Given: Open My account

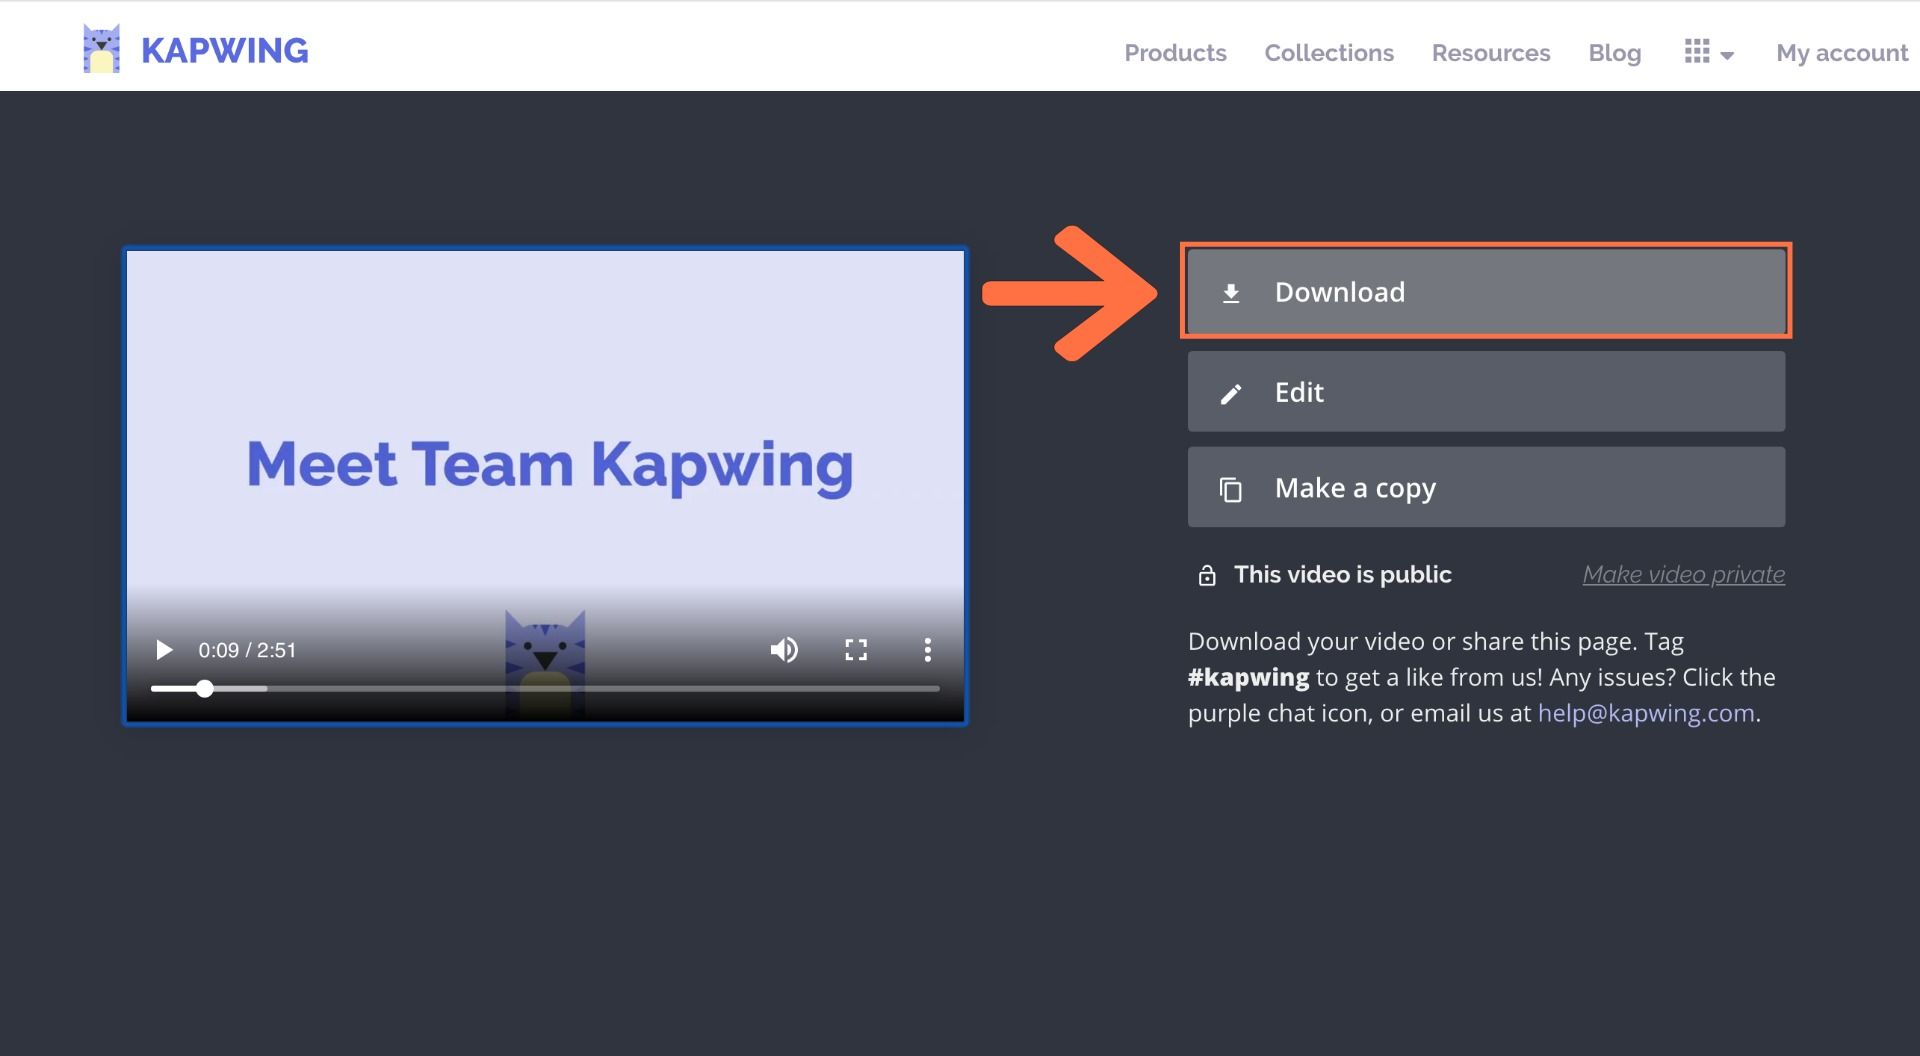Looking at the screenshot, I should coord(1841,53).
